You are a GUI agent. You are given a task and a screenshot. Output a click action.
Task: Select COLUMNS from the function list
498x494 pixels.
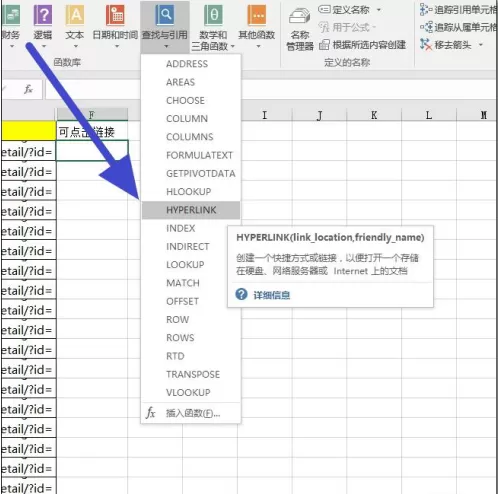(x=191, y=137)
